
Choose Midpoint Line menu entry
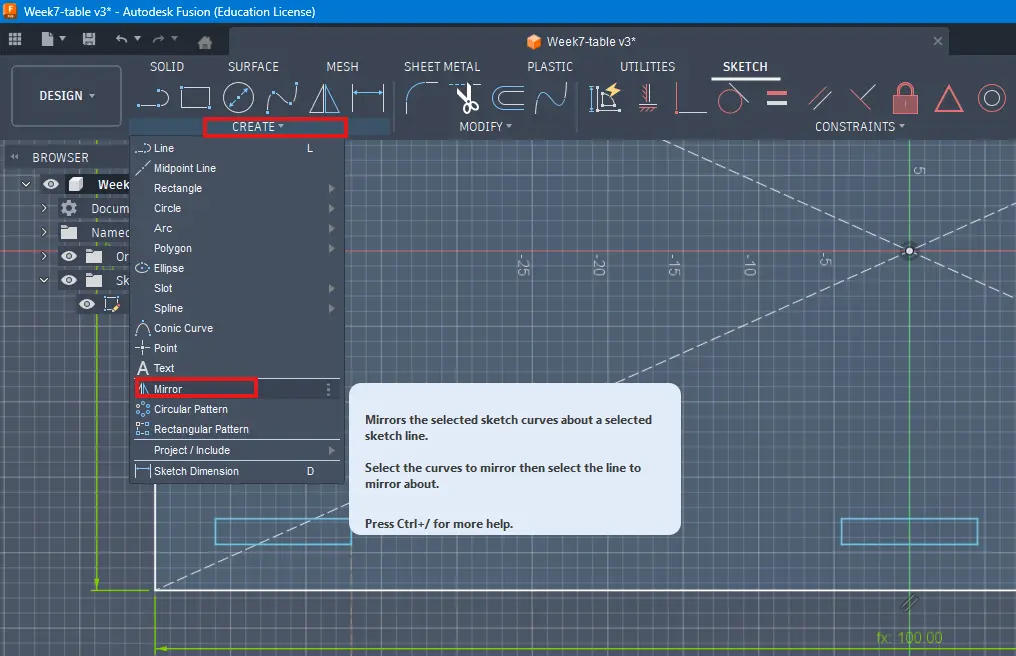(237, 168)
